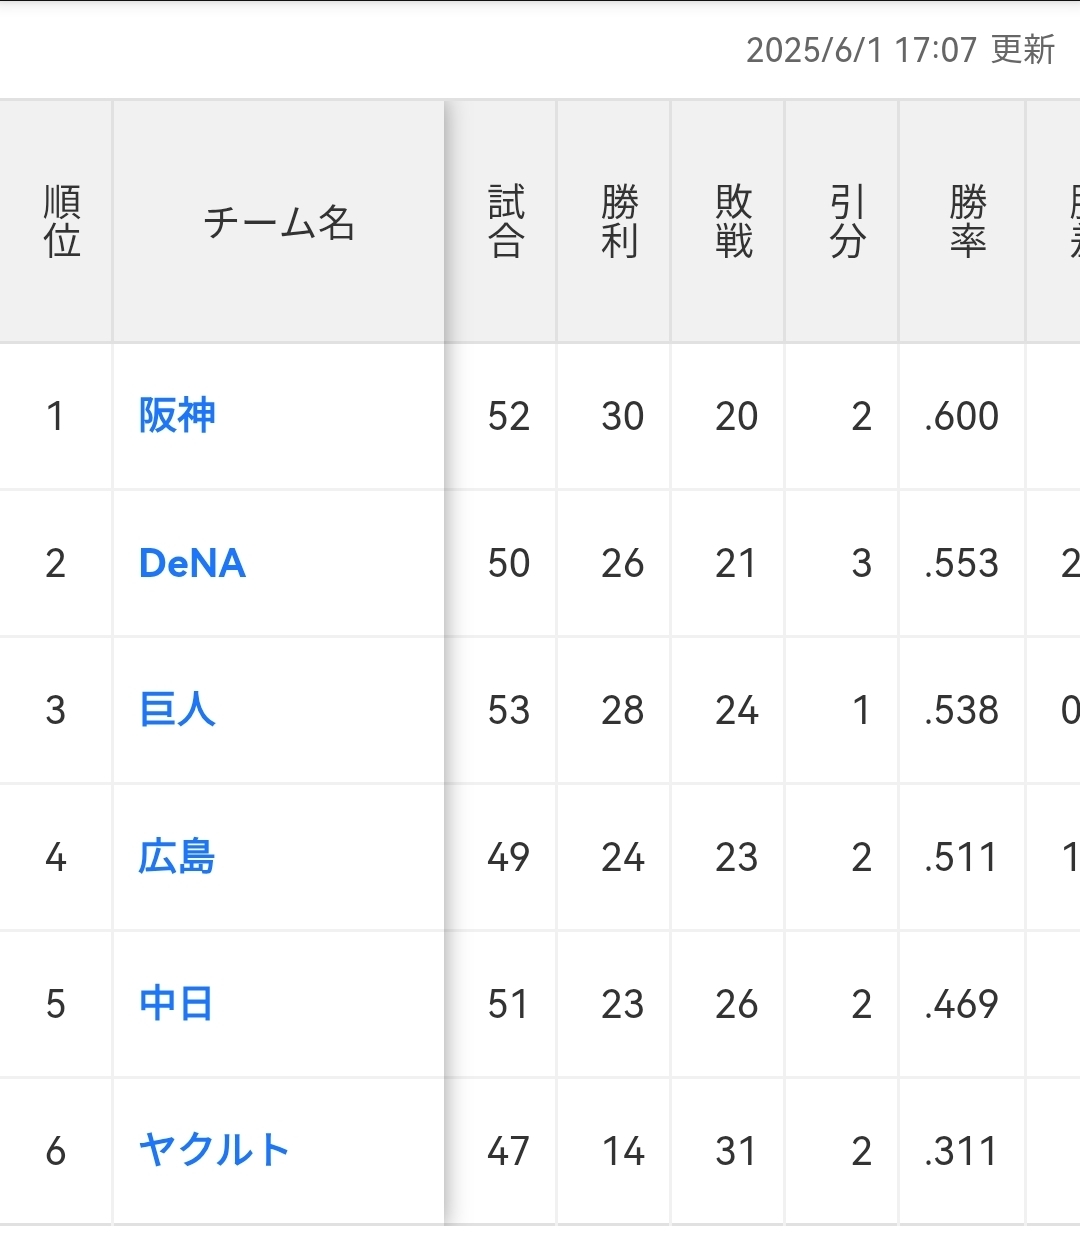Open the 阪神 team link
This screenshot has height=1251, width=1080.
coord(177,416)
